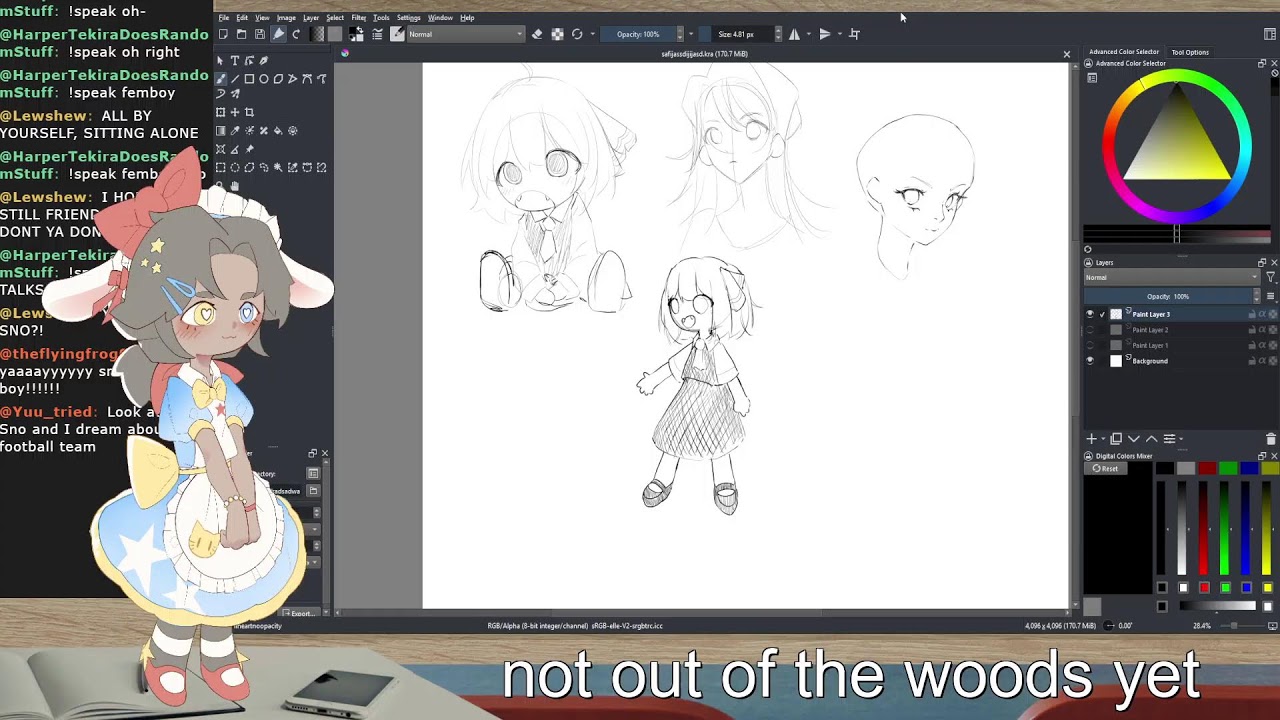This screenshot has width=1280, height=720.
Task: Click the red swatch in Digital Colors Mixer
Action: pyautogui.click(x=1207, y=468)
